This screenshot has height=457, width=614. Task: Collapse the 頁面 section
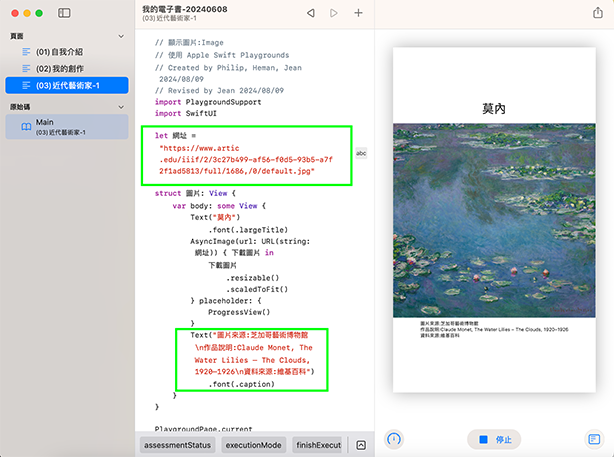(121, 35)
